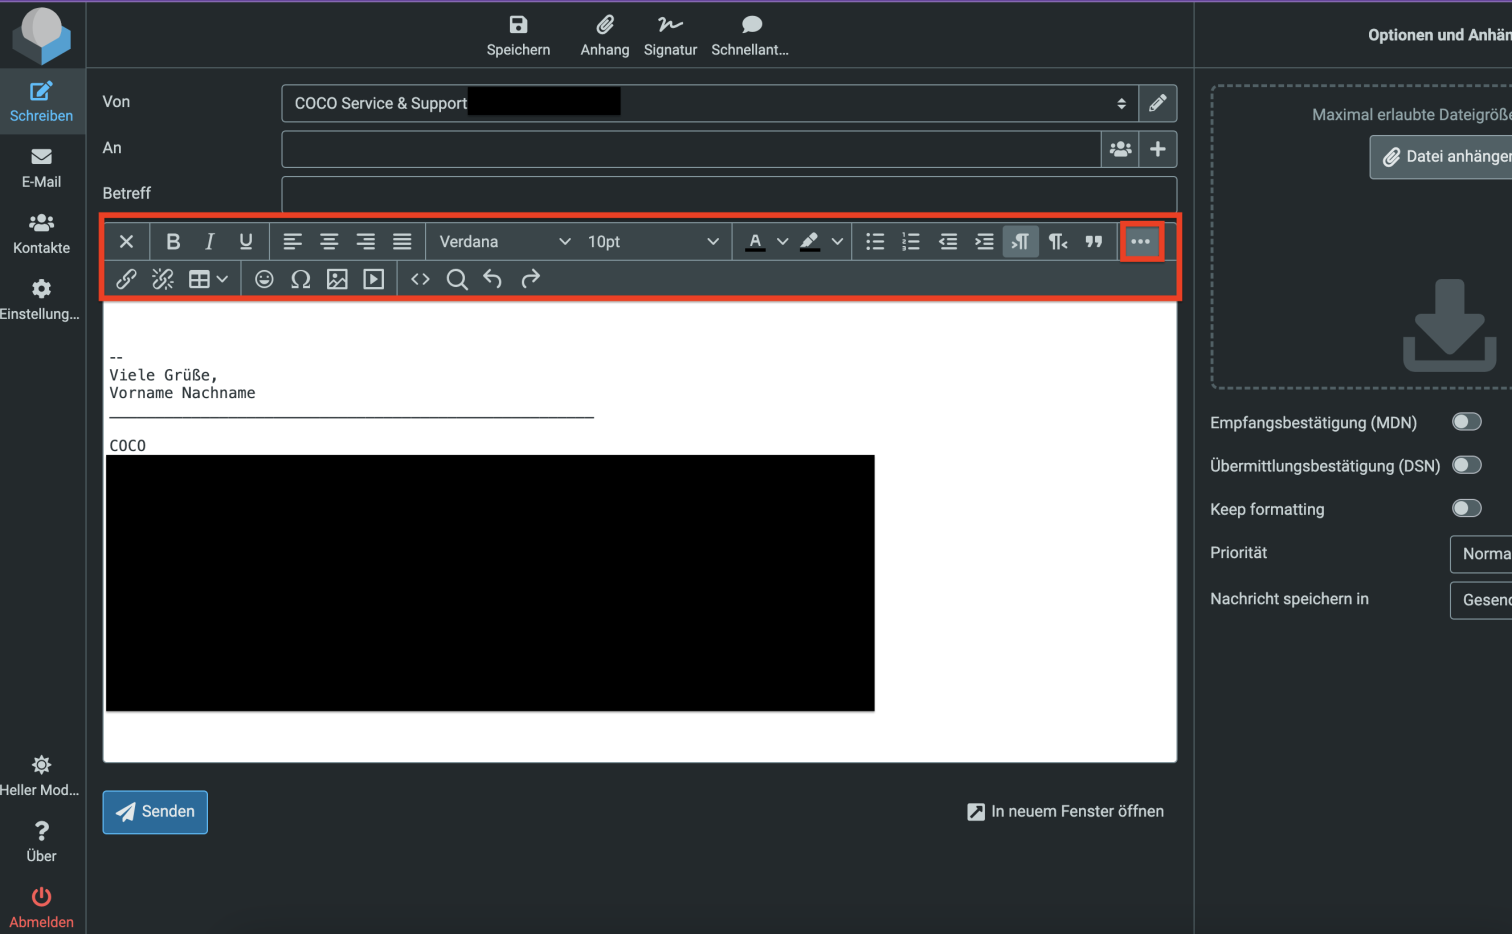This screenshot has height=934, width=1512.
Task: Turn on Keep formatting switch
Action: [x=1466, y=508]
